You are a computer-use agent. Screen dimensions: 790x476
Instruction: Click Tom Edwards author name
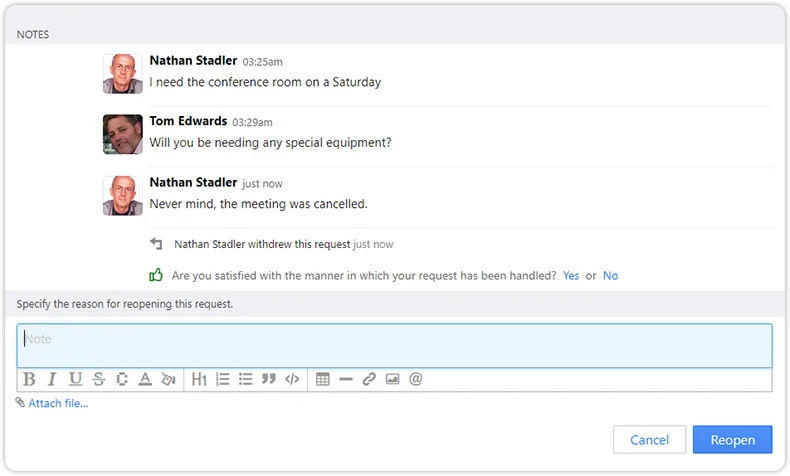(x=188, y=121)
